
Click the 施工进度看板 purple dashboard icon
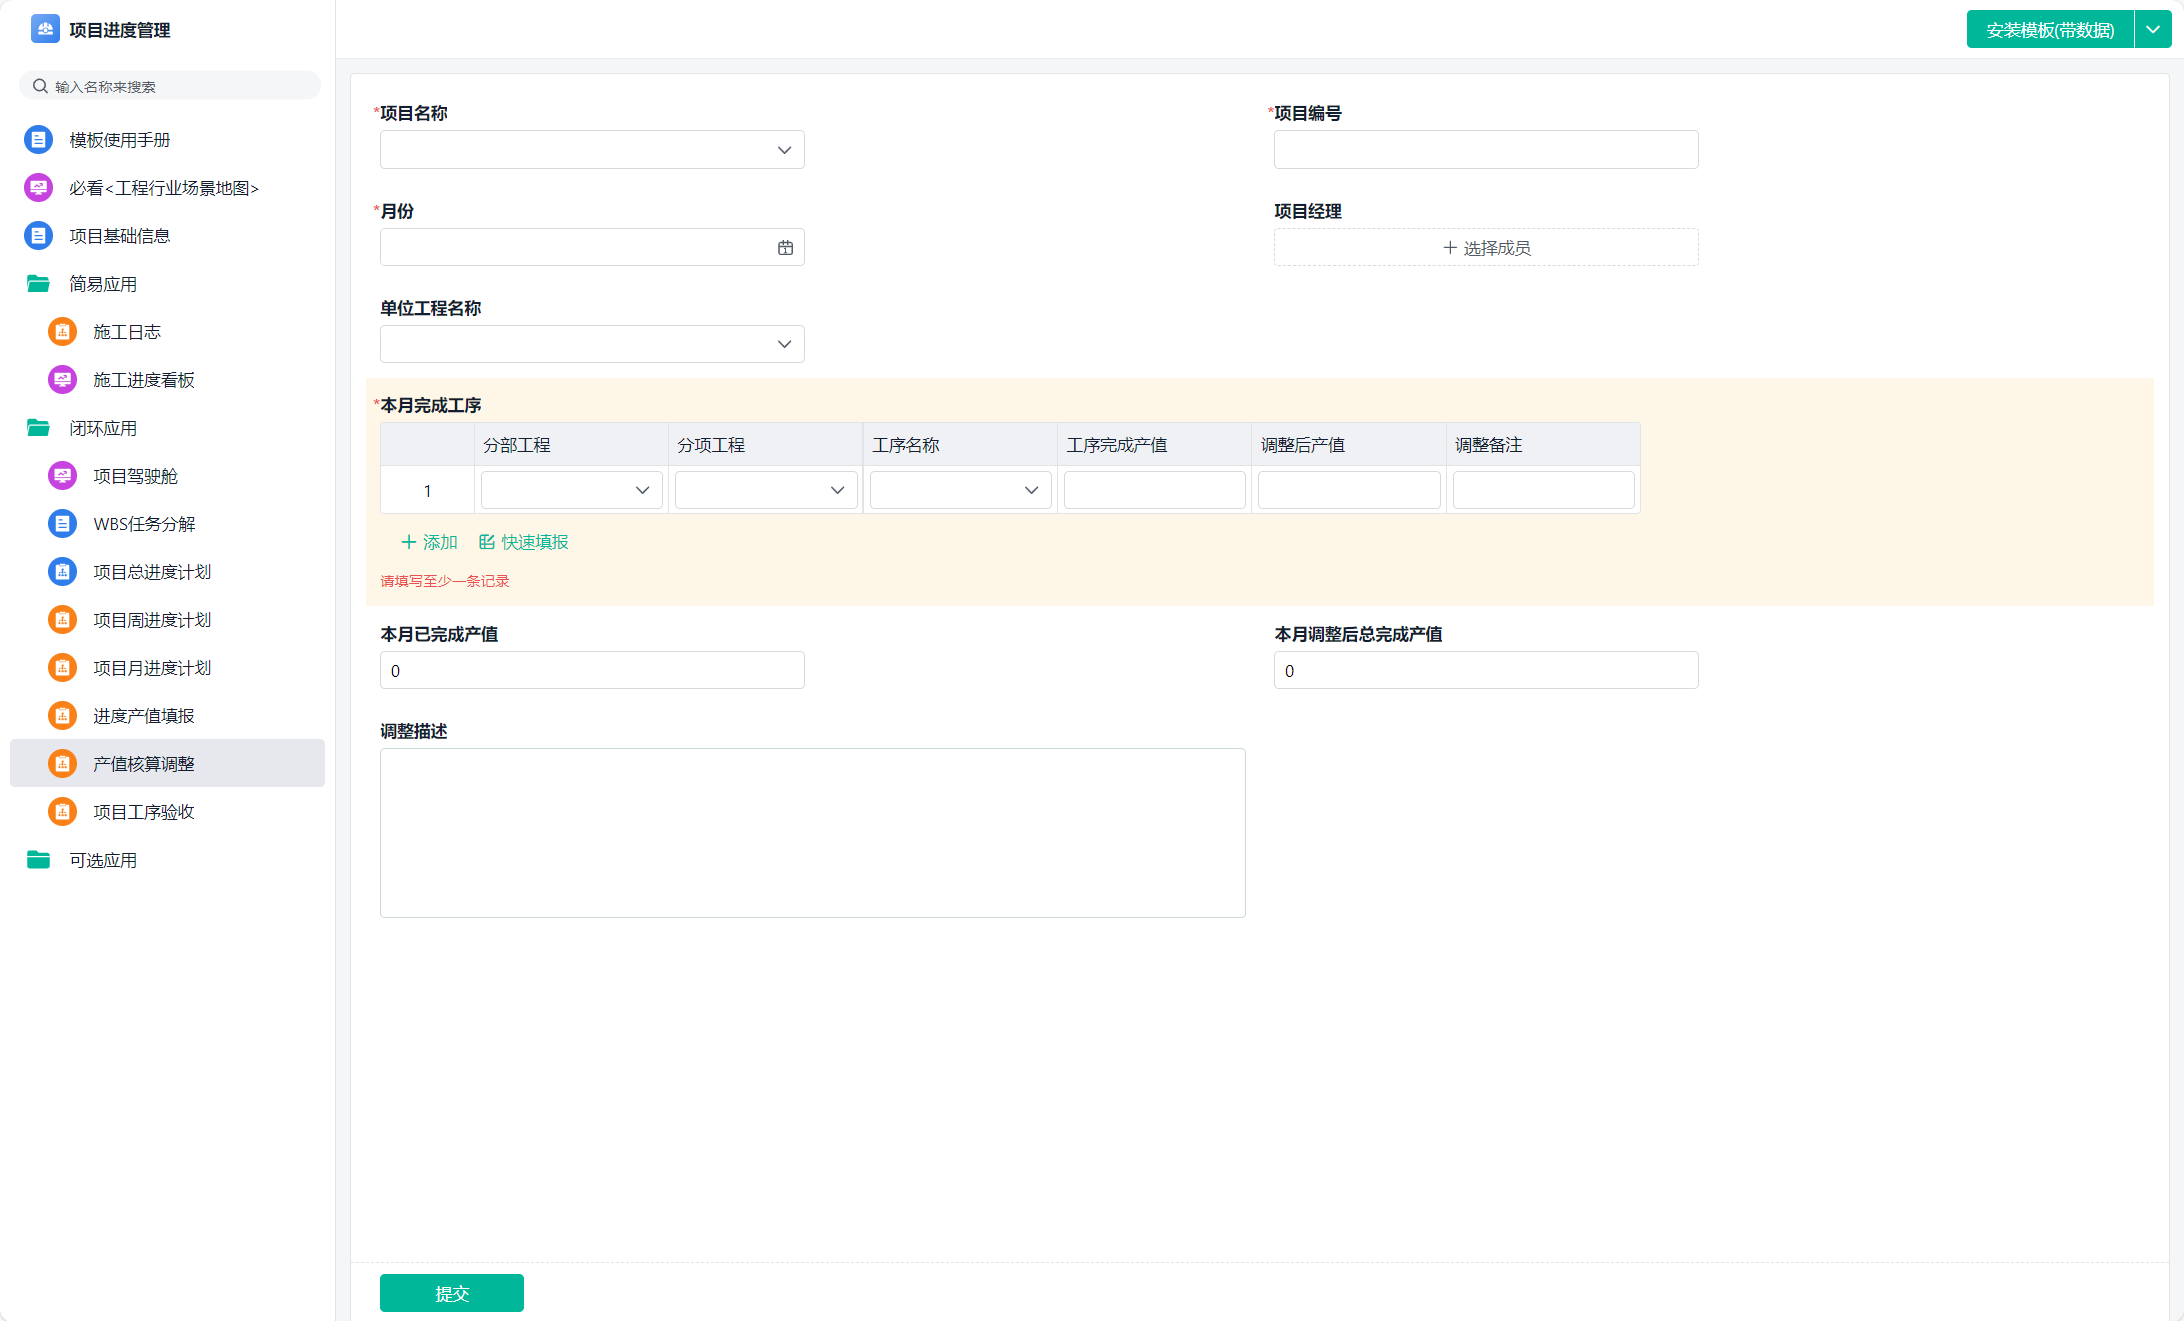pyautogui.click(x=62, y=380)
